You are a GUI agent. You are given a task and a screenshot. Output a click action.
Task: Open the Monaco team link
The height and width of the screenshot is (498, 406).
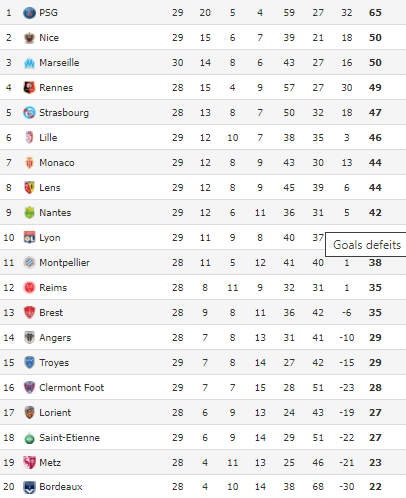pyautogui.click(x=57, y=163)
